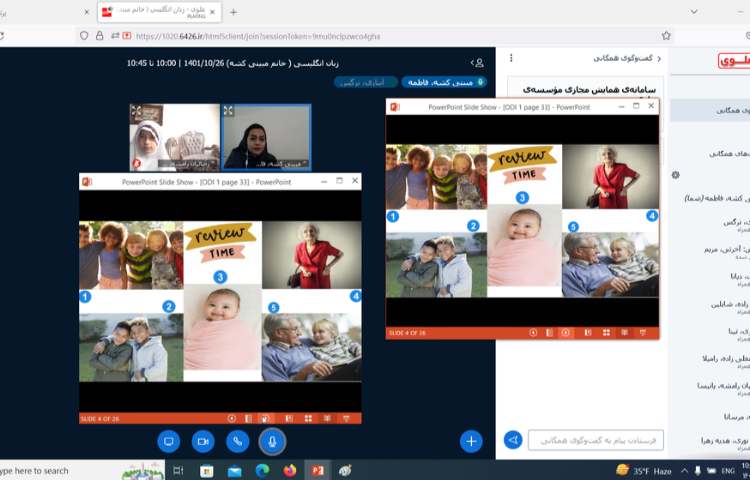Toggle webcam sharing button

[x=203, y=441]
